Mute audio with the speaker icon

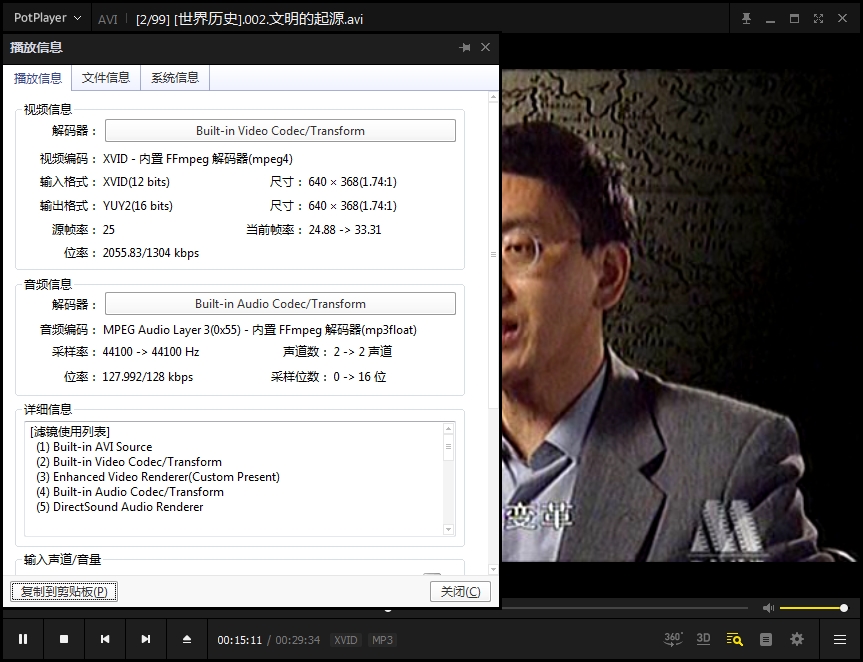tap(768, 608)
